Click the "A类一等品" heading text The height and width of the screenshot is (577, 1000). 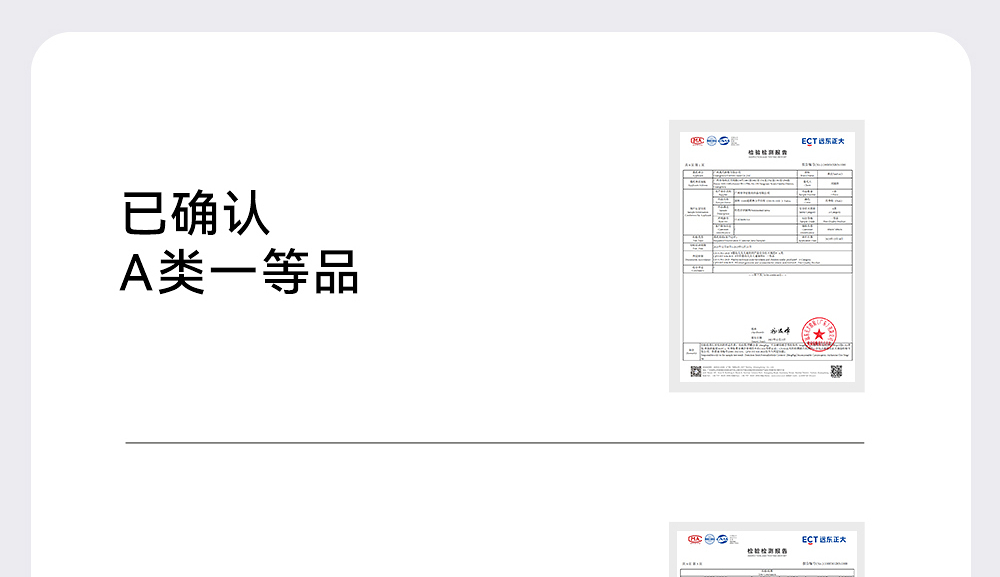click(x=239, y=272)
